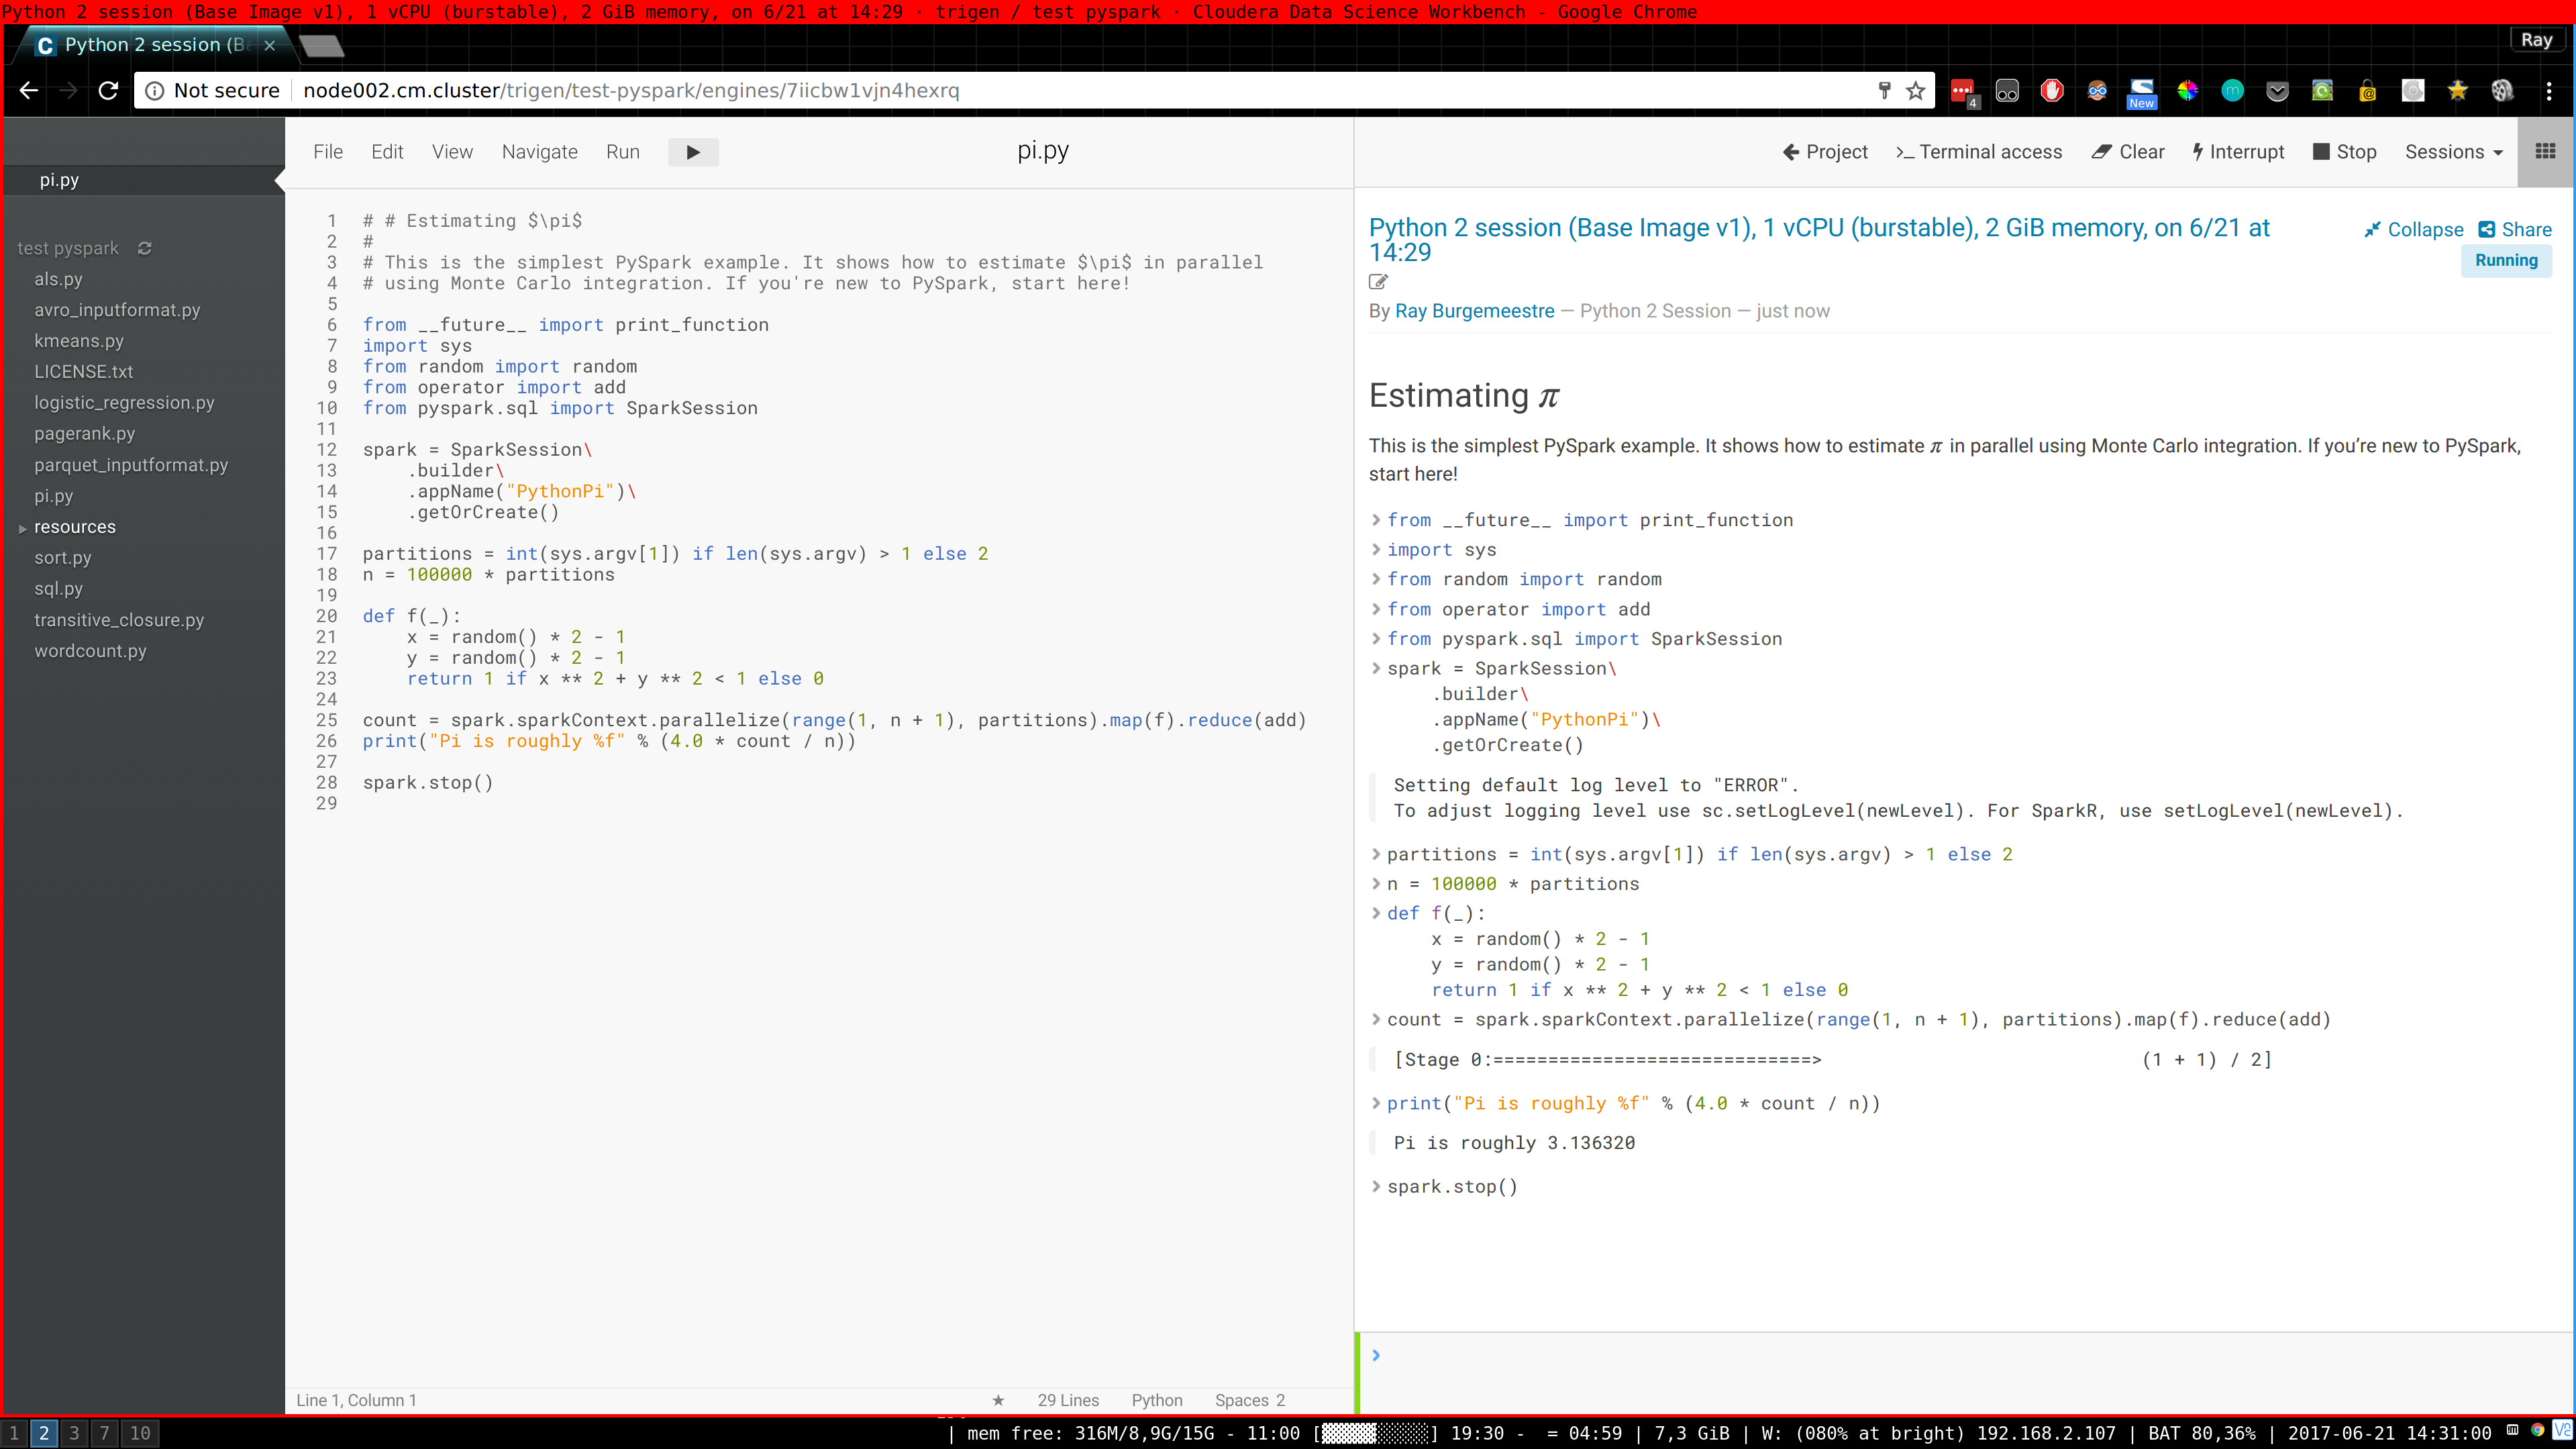
Task: Click the session title link
Action: 1819,240
